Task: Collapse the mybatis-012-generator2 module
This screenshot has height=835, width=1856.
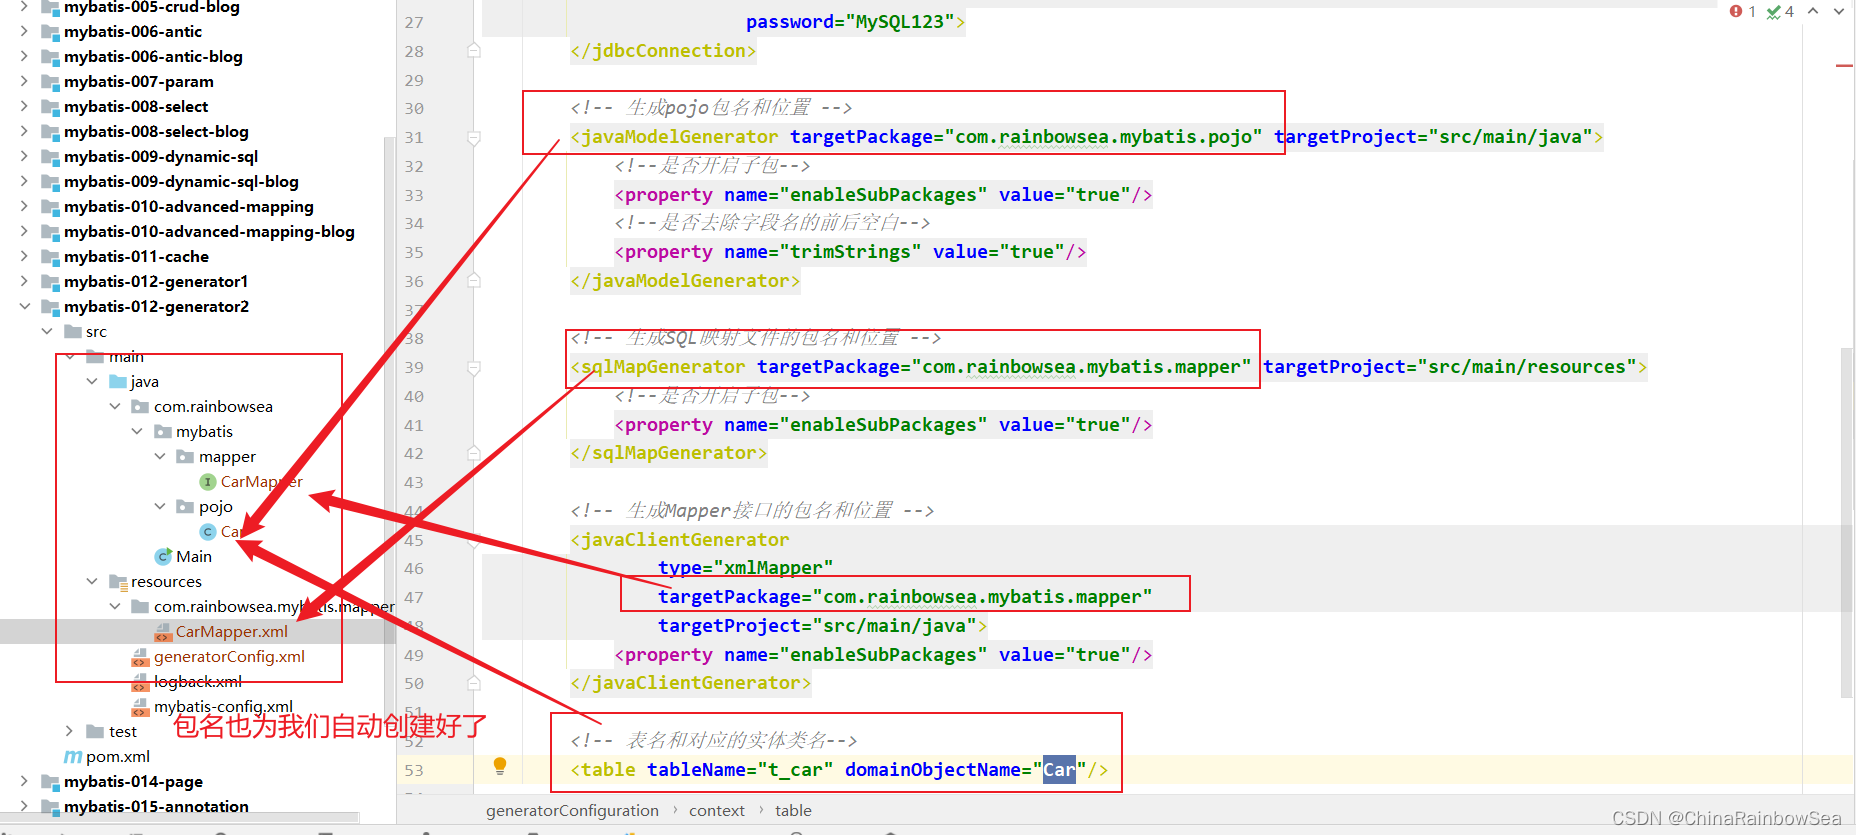Action: point(24,307)
